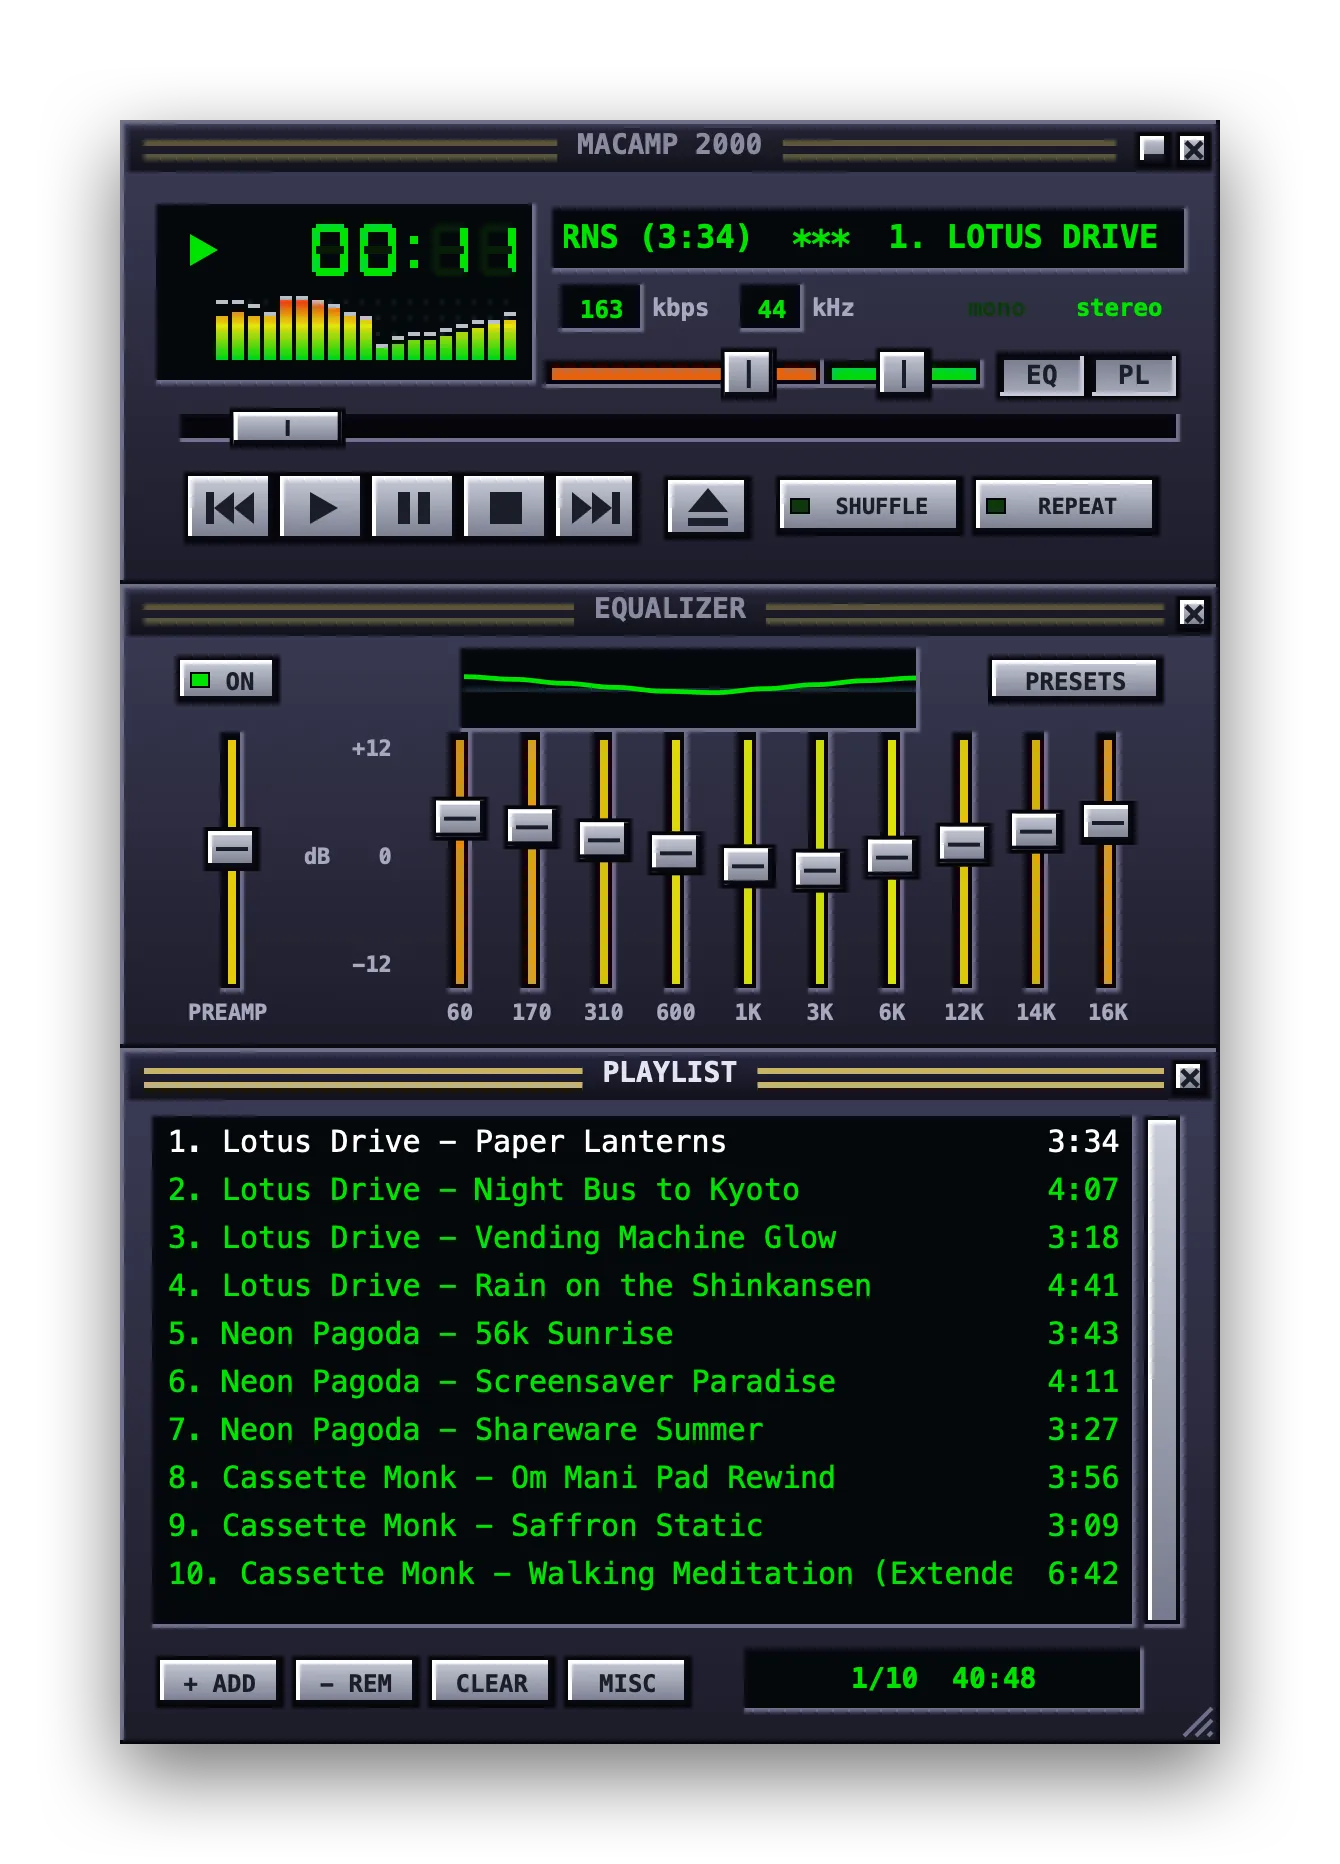Skip to the next track
The width and height of the screenshot is (1340, 1864).
pyautogui.click(x=596, y=507)
